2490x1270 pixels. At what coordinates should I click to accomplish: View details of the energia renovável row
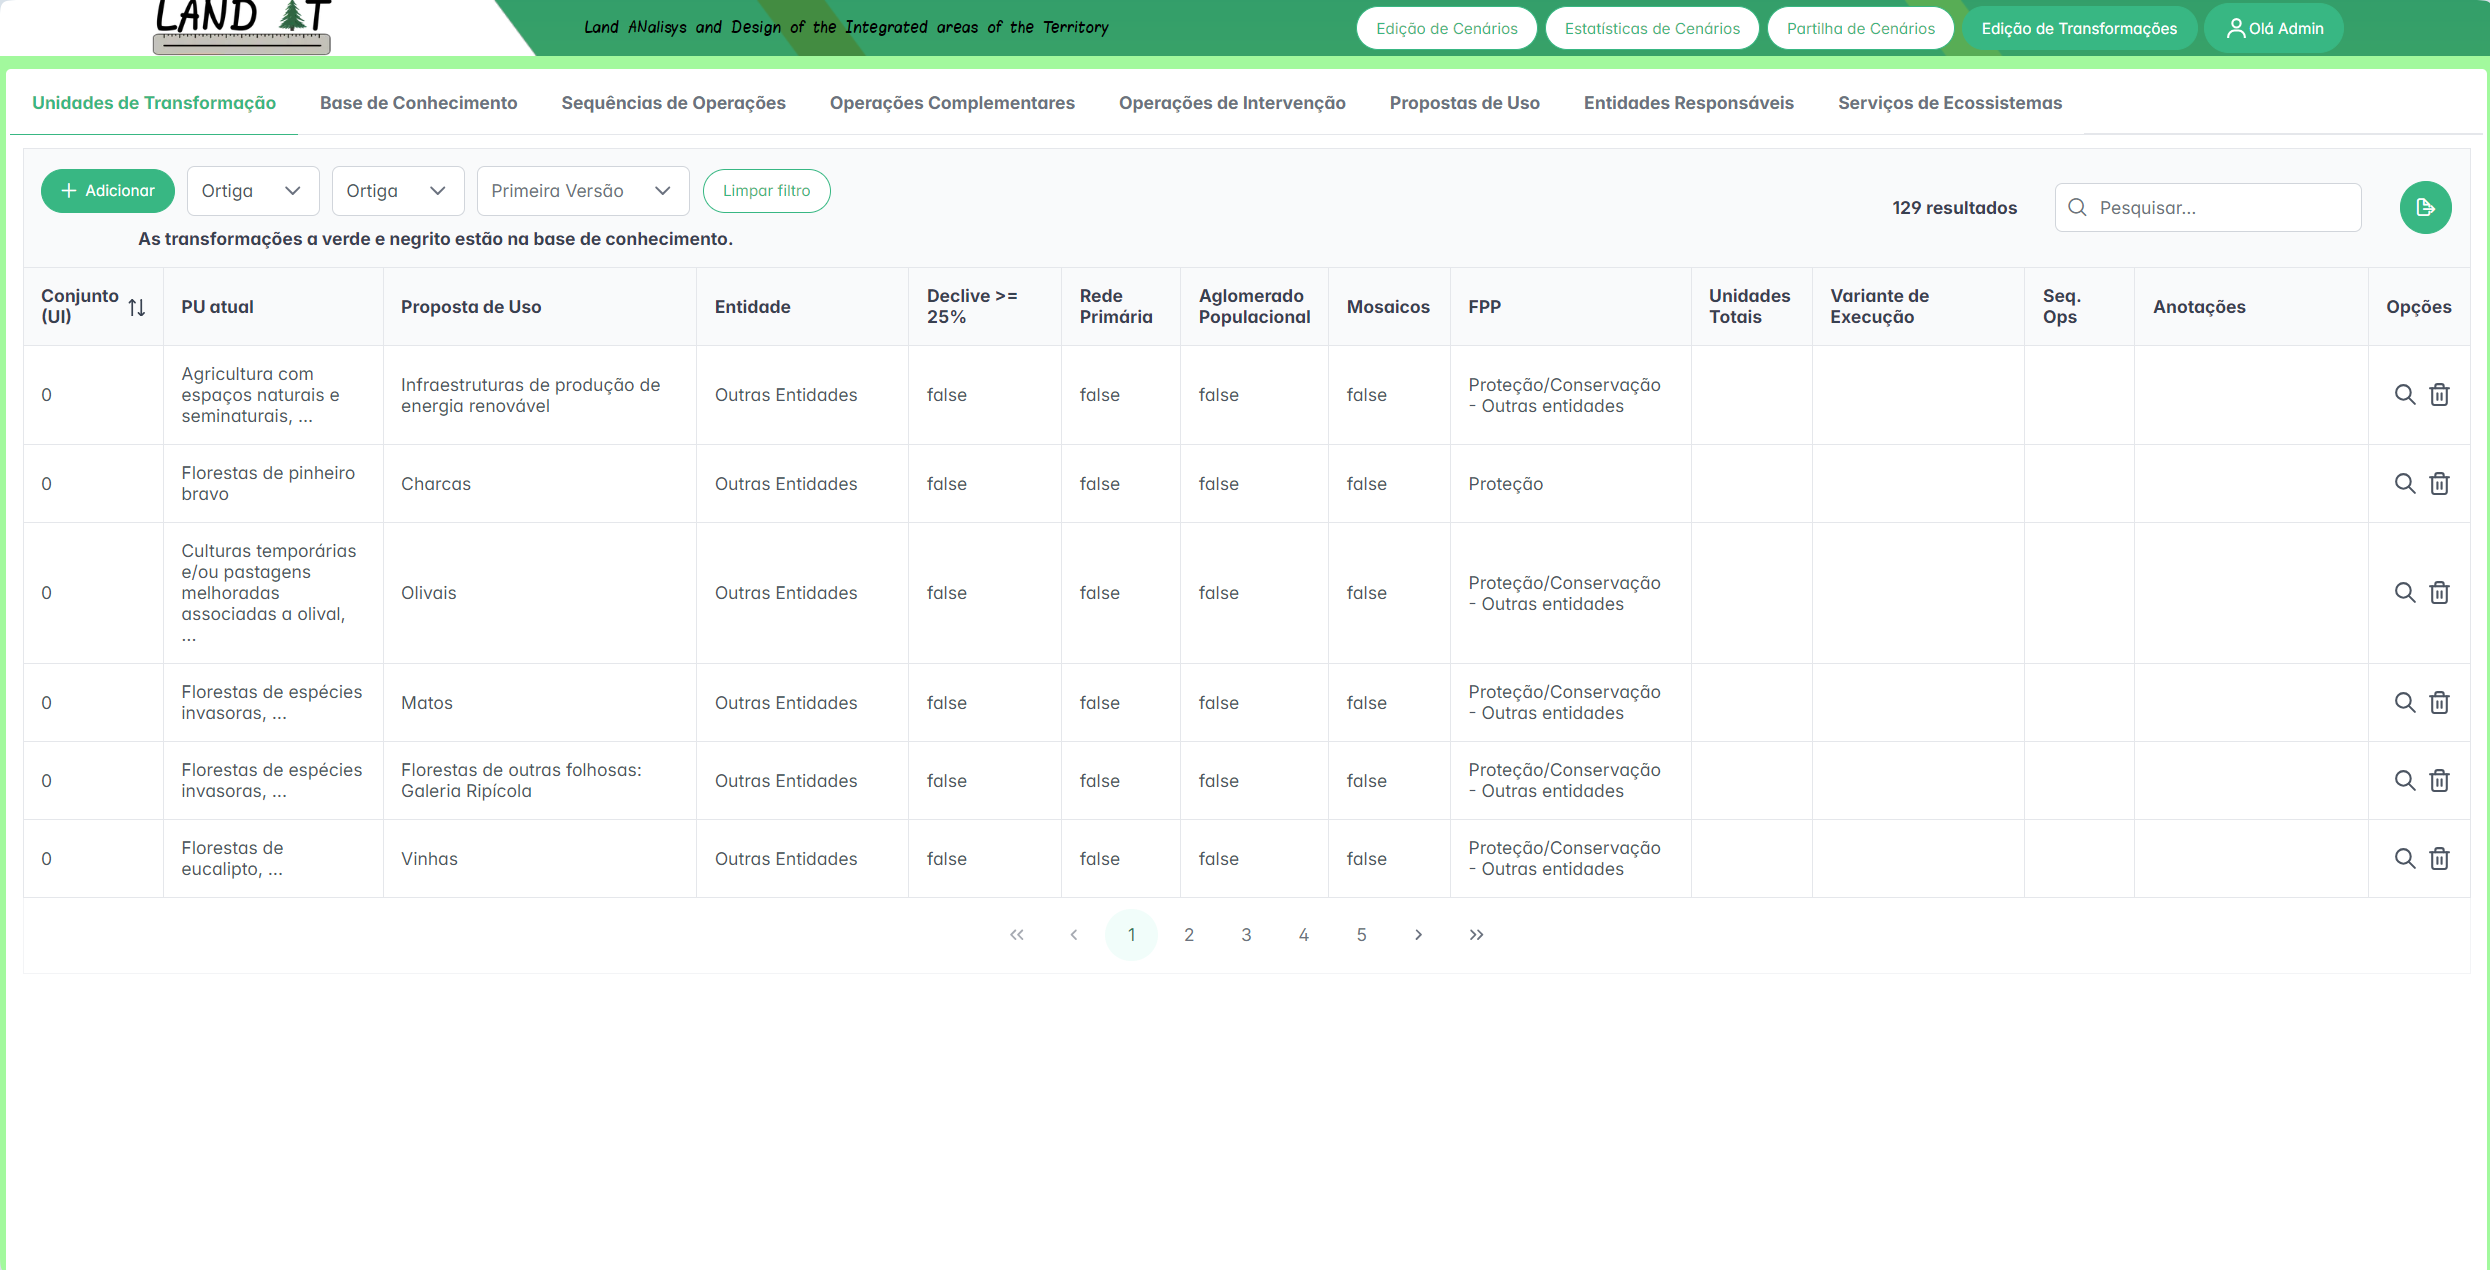pos(2404,395)
